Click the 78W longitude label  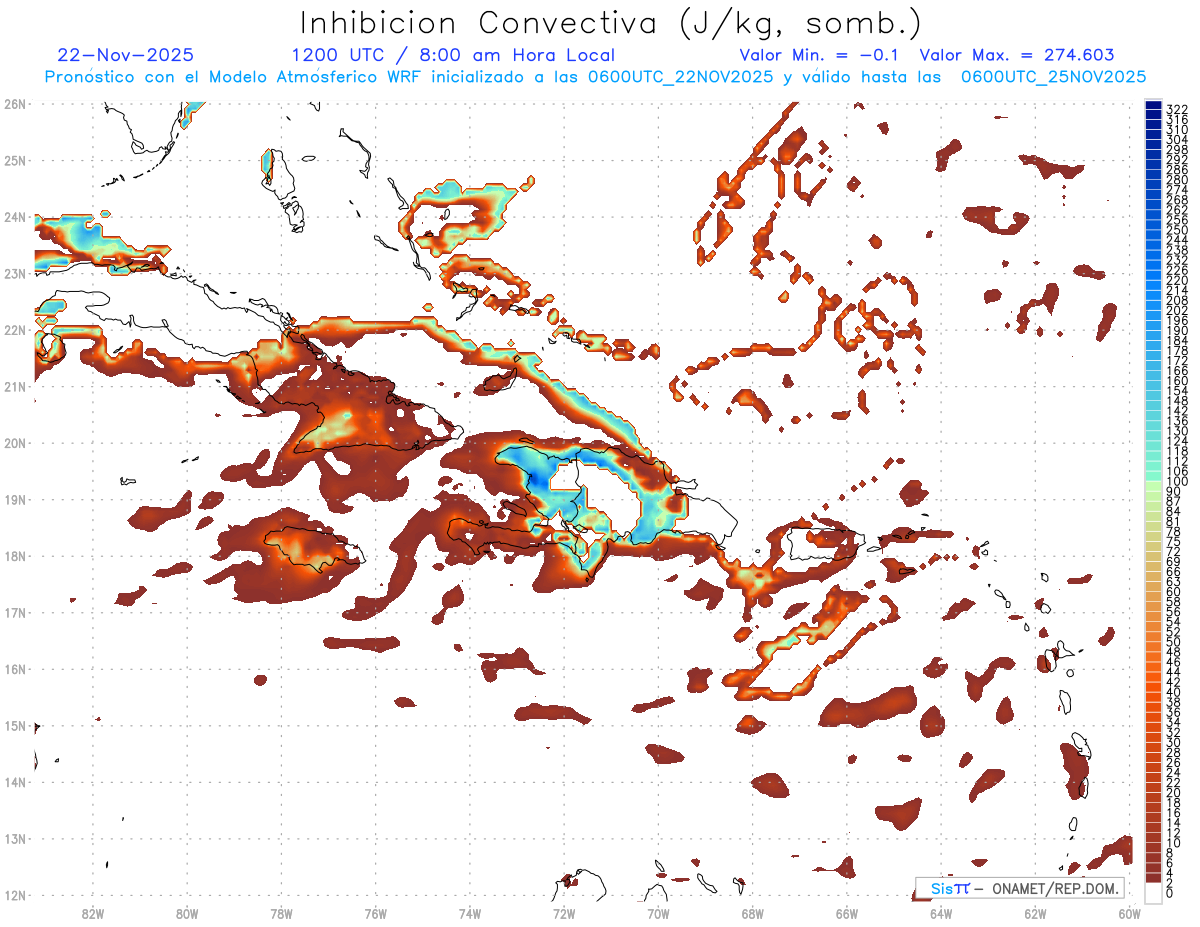point(281,912)
